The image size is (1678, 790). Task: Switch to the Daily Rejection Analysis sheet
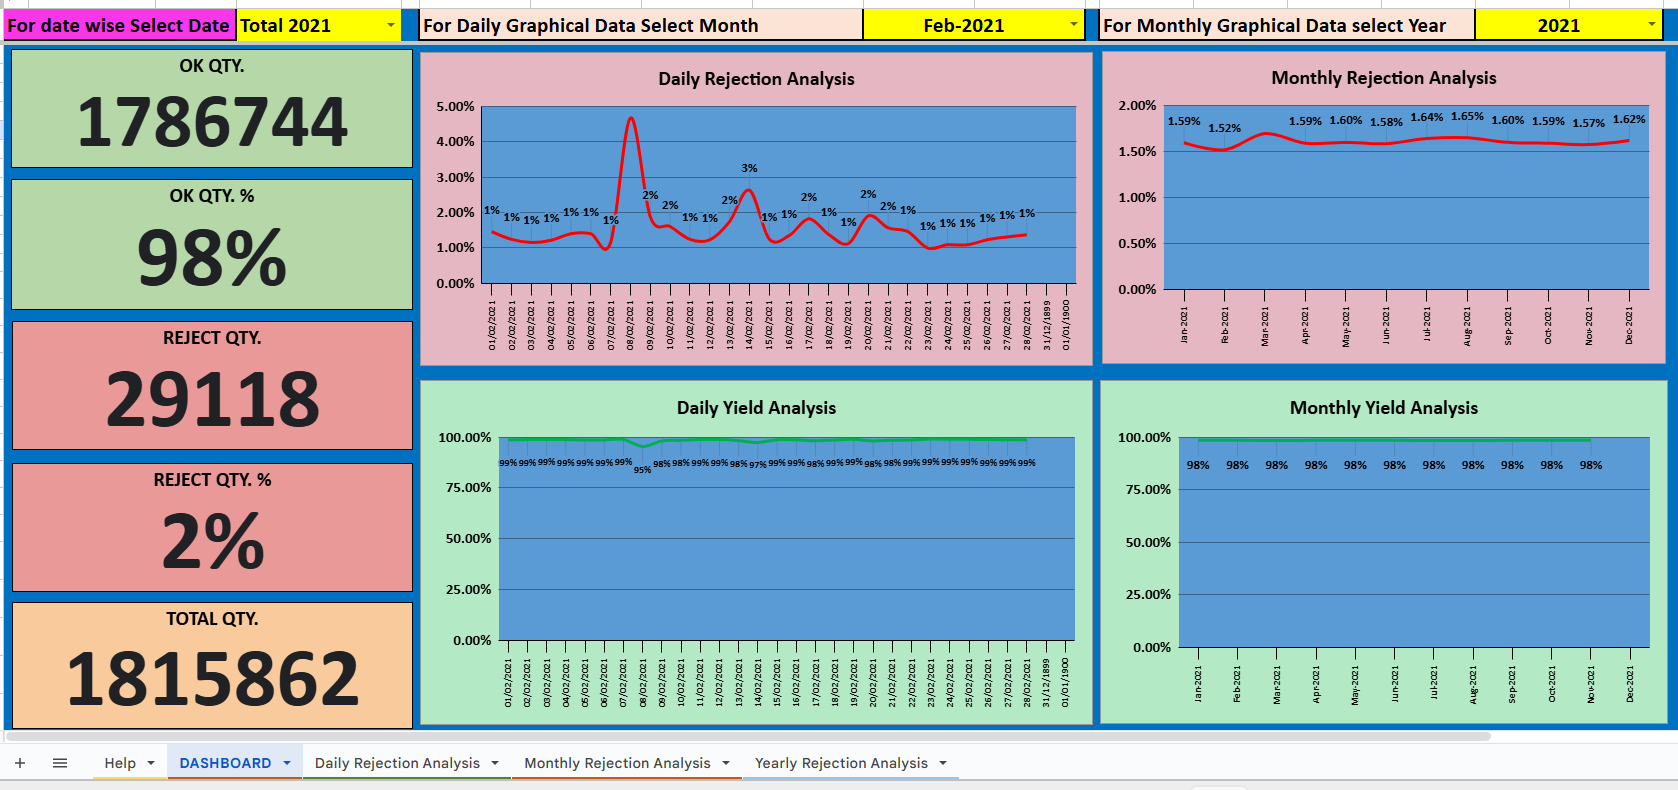coord(397,763)
